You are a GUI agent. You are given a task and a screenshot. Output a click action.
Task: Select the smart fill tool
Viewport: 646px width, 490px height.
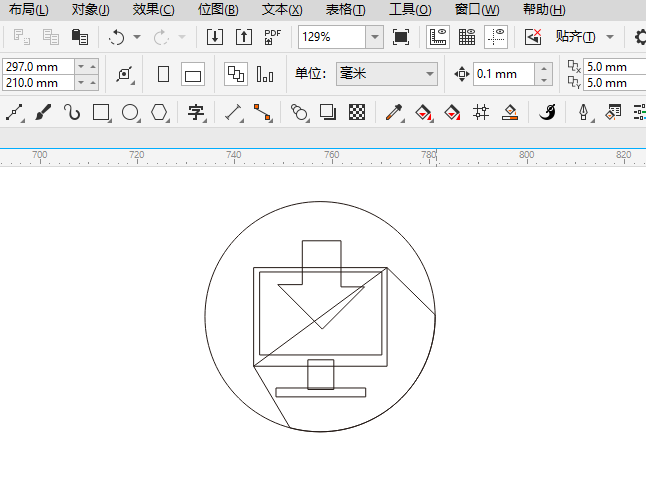[x=452, y=112]
